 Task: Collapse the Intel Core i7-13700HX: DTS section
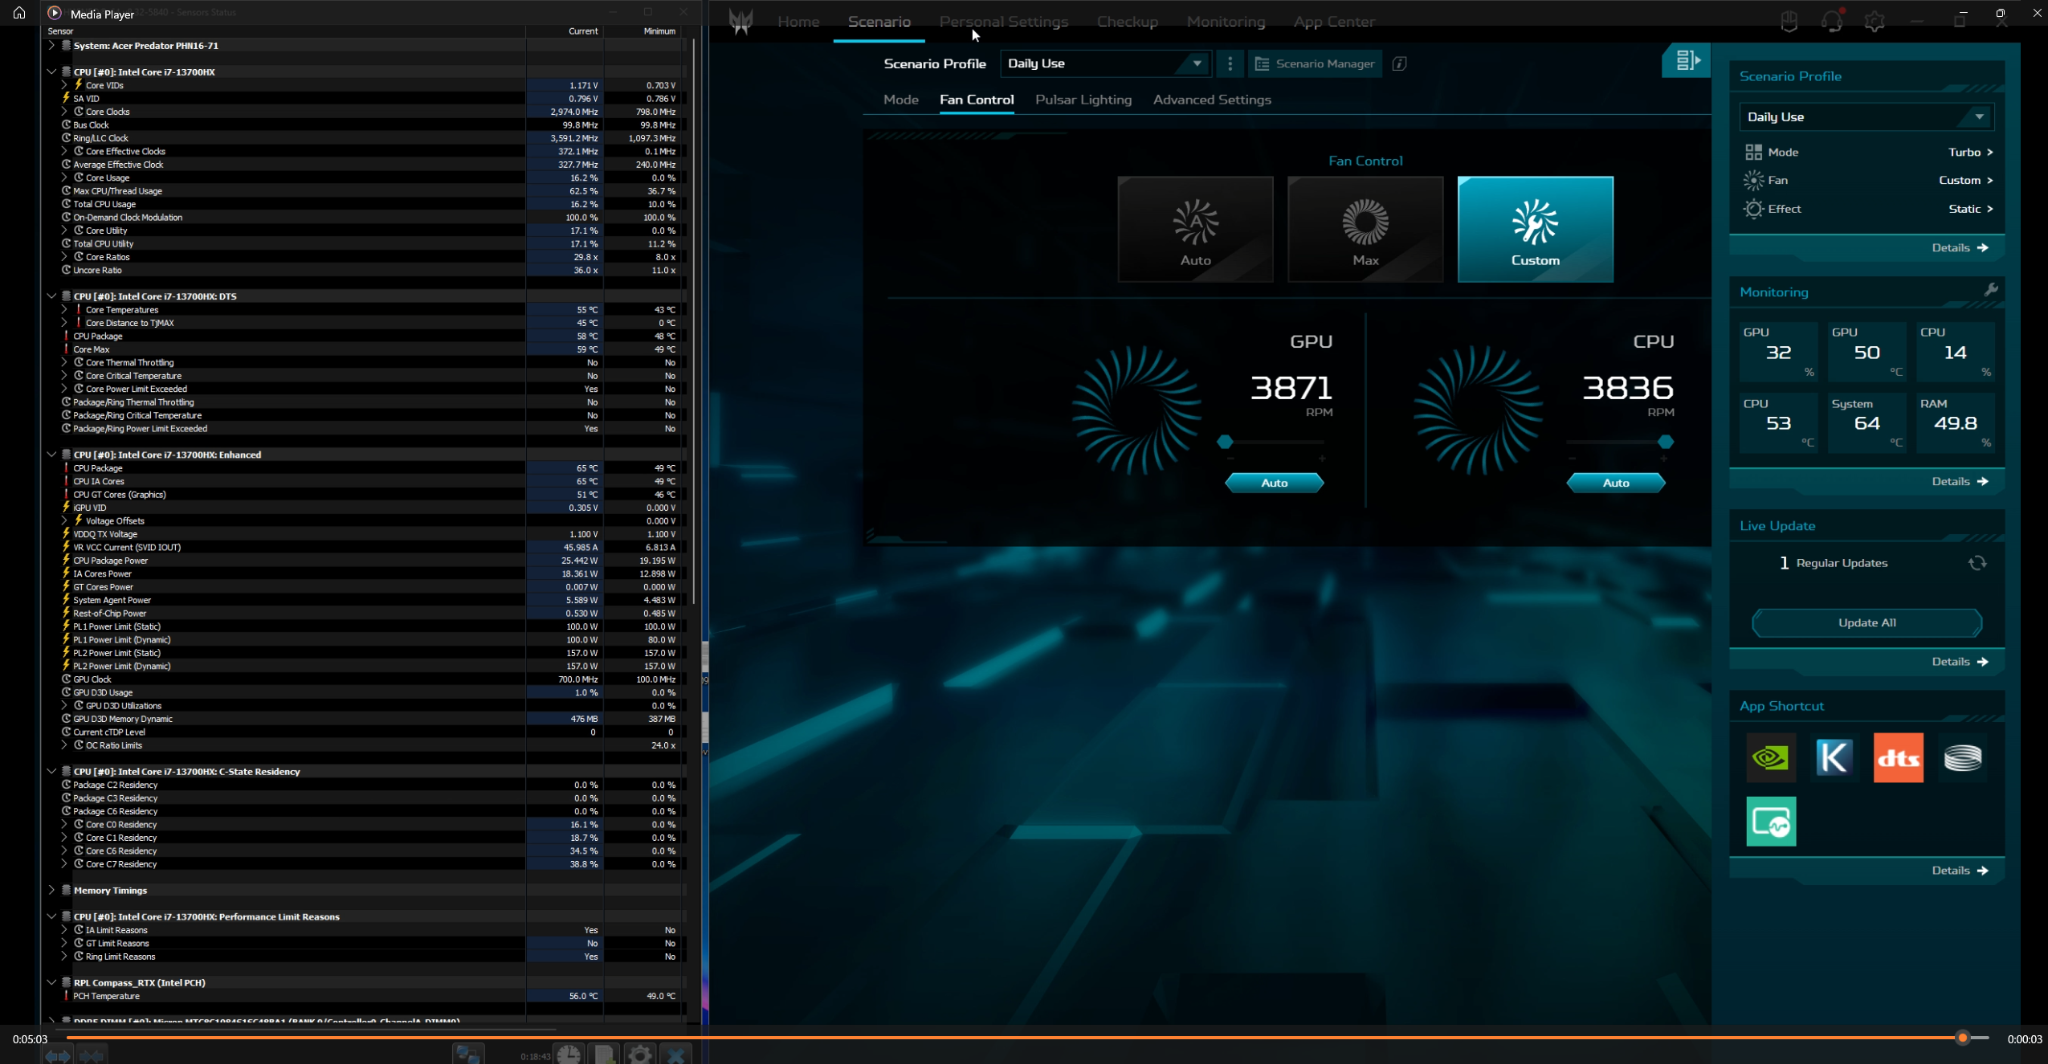click(51, 296)
